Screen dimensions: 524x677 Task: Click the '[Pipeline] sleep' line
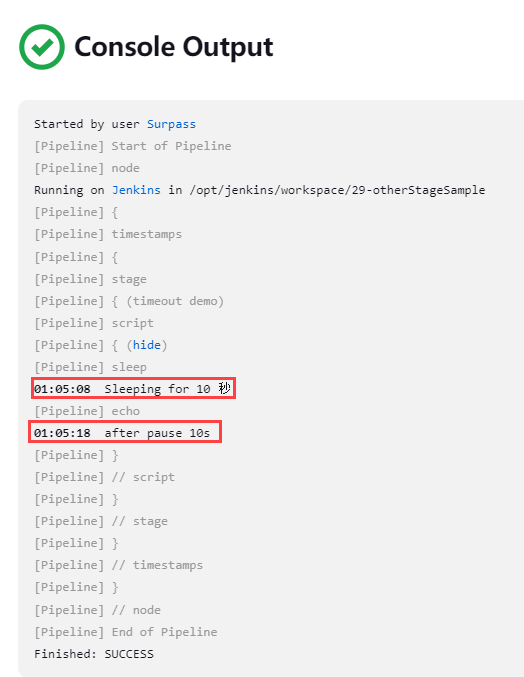click(x=90, y=367)
